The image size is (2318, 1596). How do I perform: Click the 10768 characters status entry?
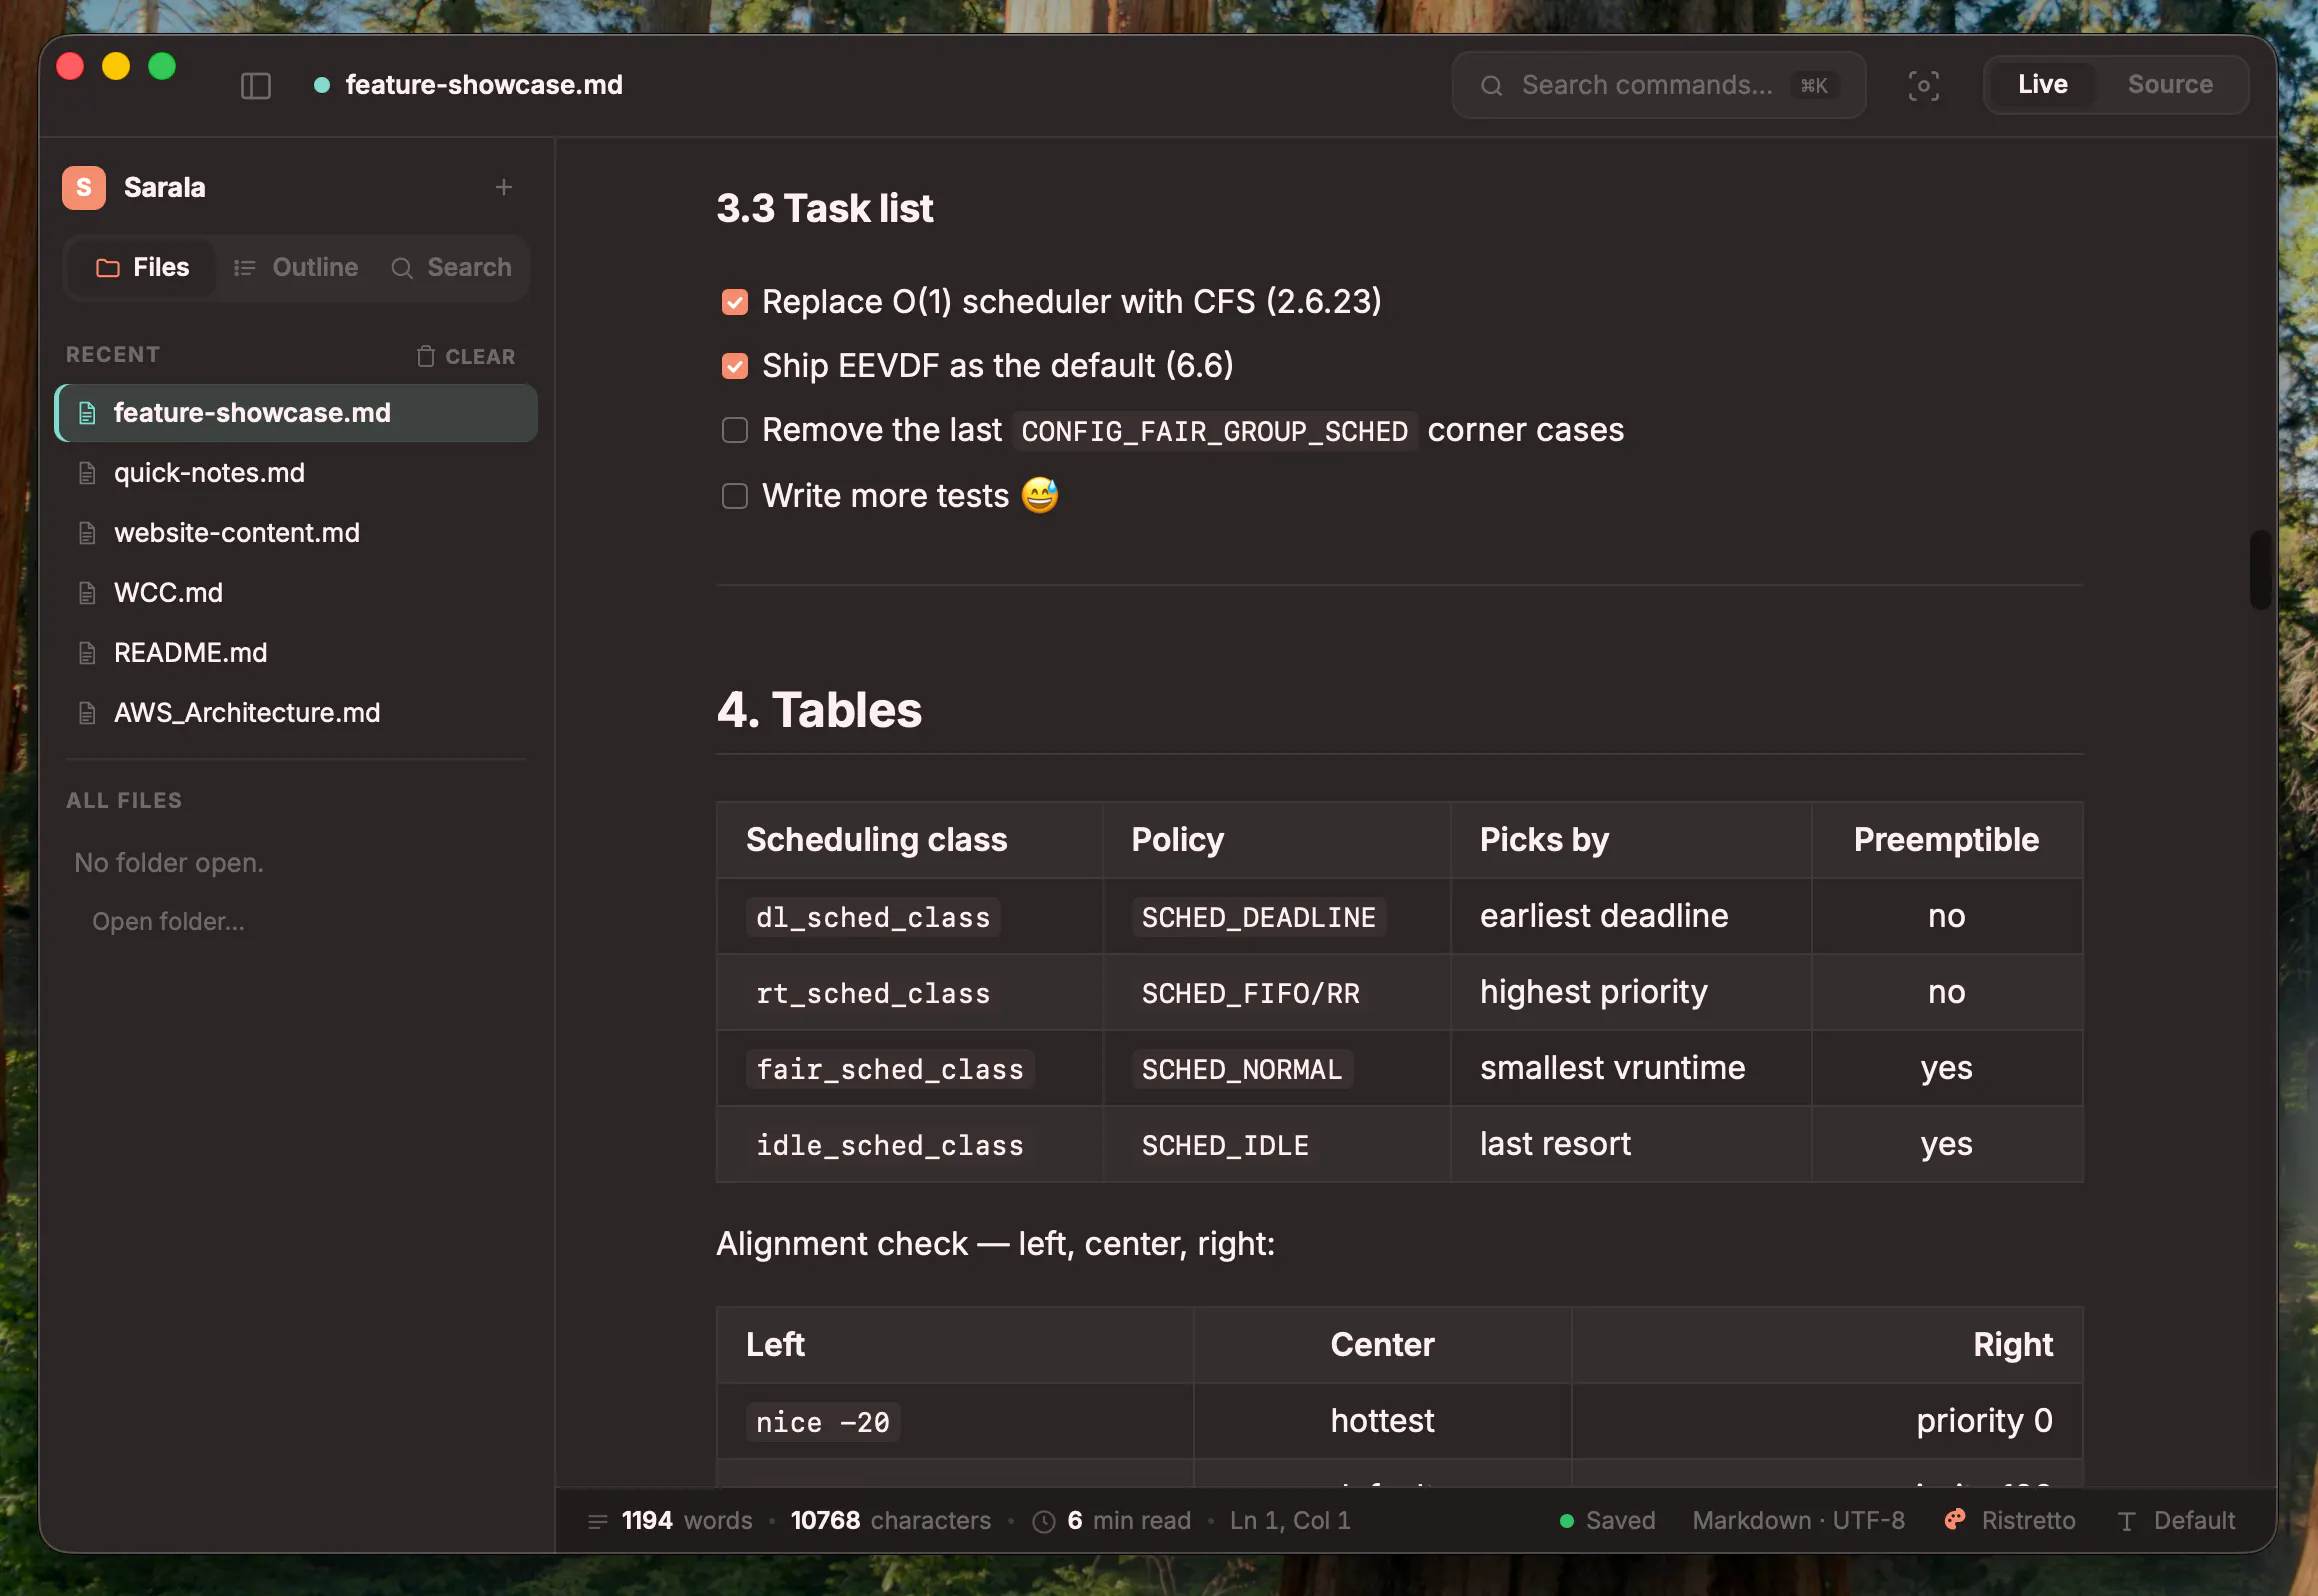click(890, 1521)
